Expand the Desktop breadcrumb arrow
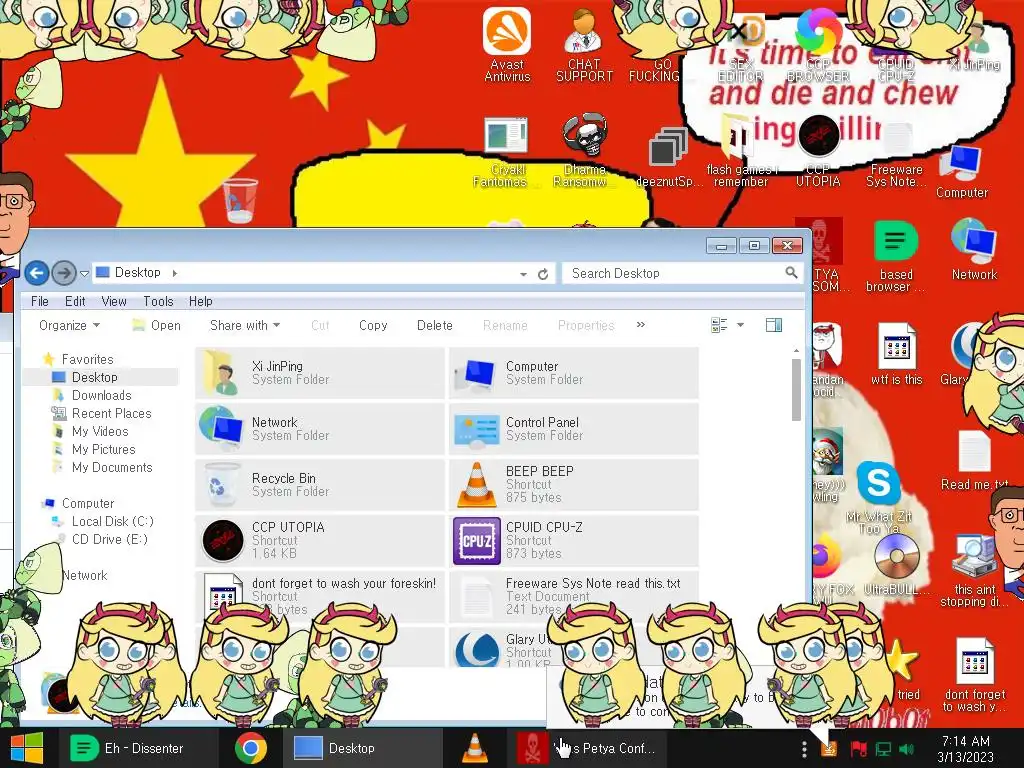1024x768 pixels. [174, 273]
